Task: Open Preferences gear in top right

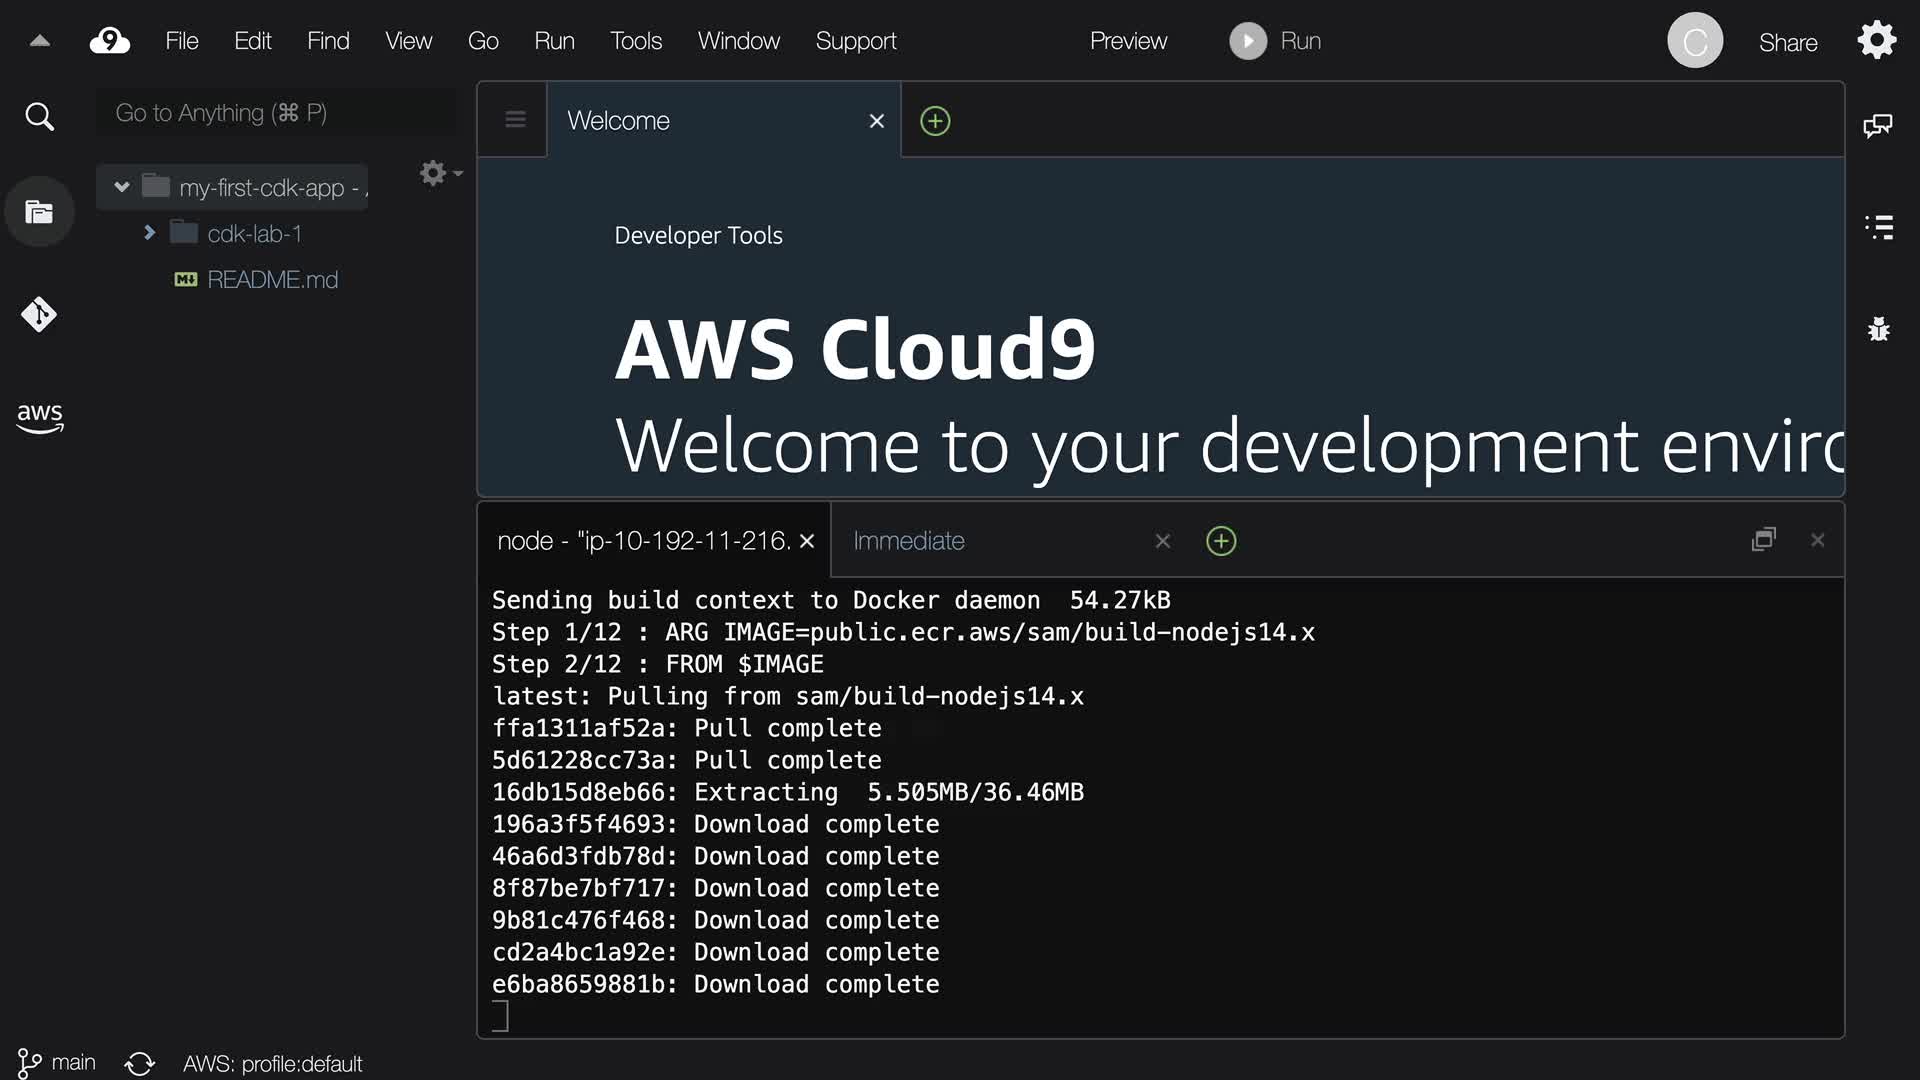Action: point(1876,41)
